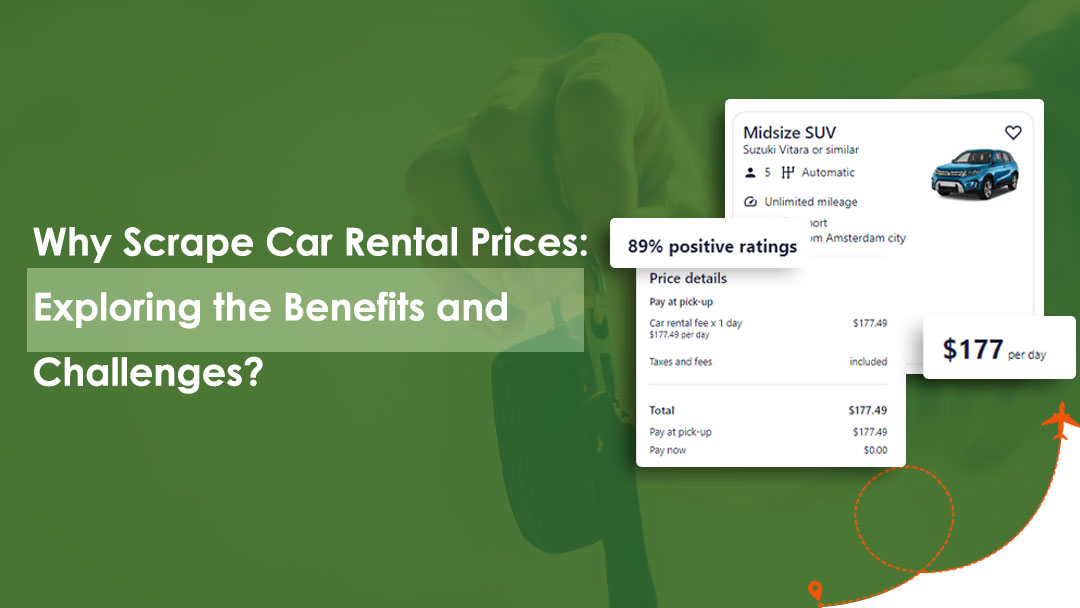Click the $177 per day price tag

point(998,349)
